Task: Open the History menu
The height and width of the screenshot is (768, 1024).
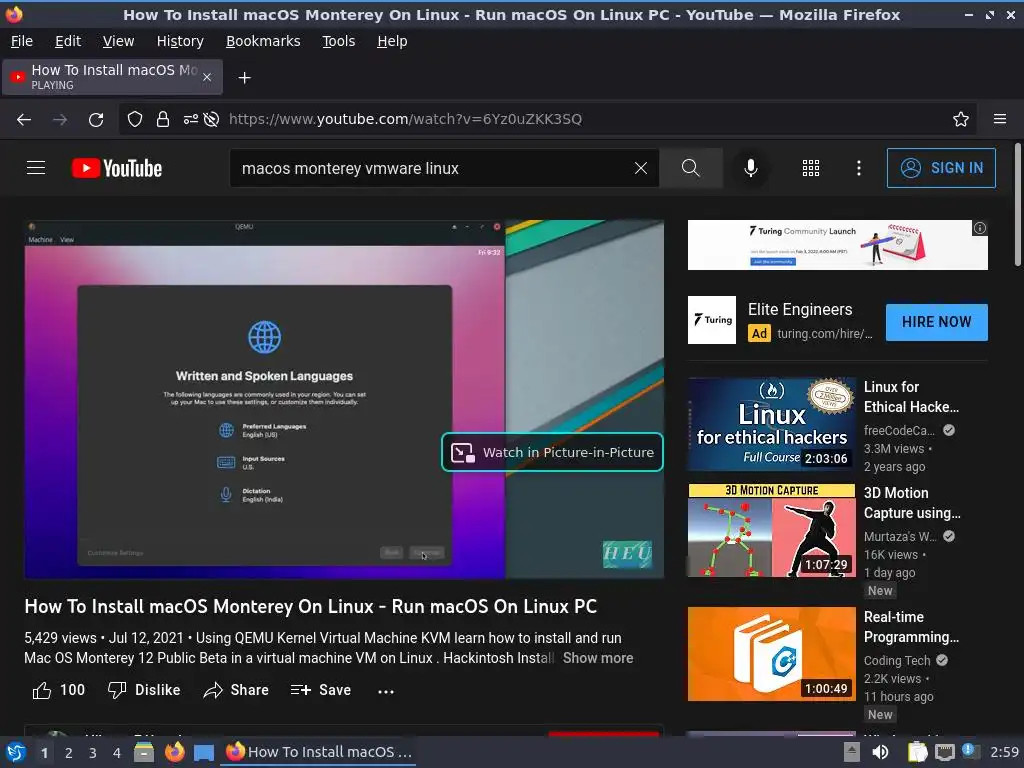Action: tap(180, 41)
